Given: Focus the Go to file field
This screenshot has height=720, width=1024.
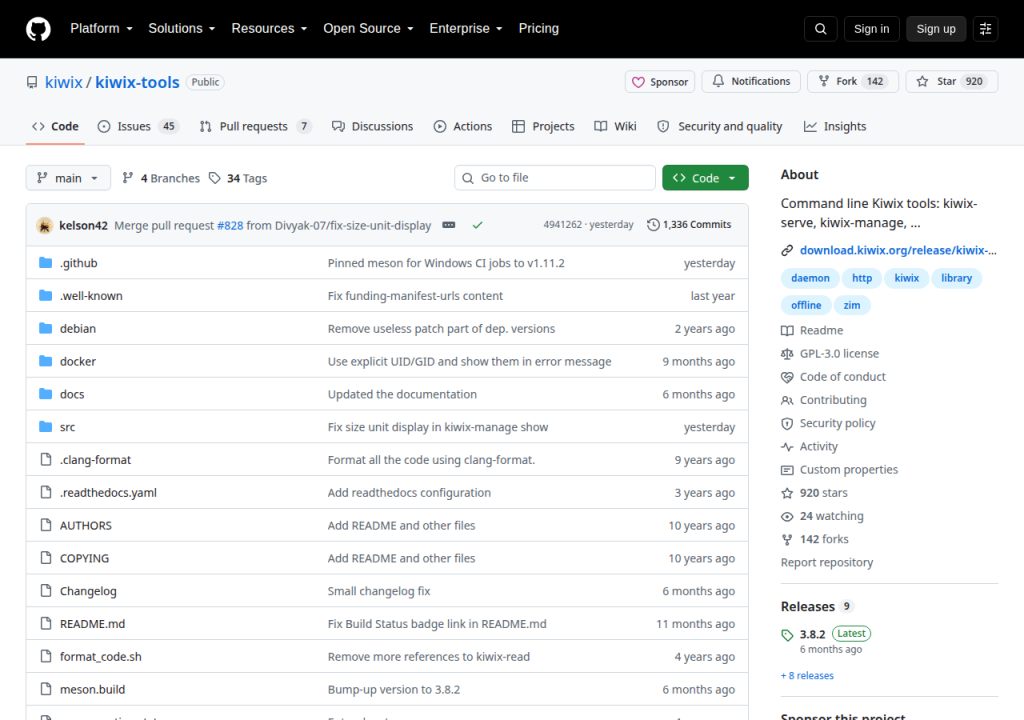Looking at the screenshot, I should (554, 178).
